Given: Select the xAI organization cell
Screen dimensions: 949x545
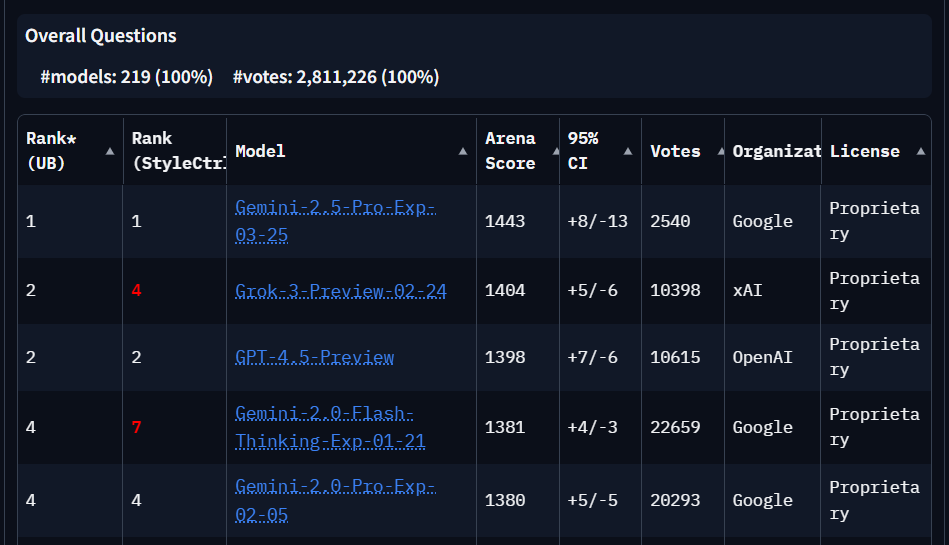Looking at the screenshot, I should click(x=746, y=291).
